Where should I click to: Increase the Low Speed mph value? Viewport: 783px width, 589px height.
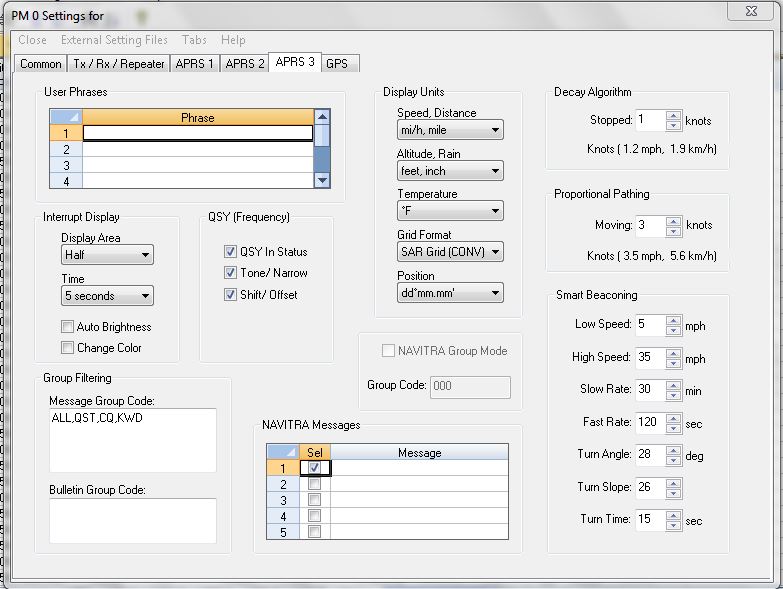[x=673, y=319]
